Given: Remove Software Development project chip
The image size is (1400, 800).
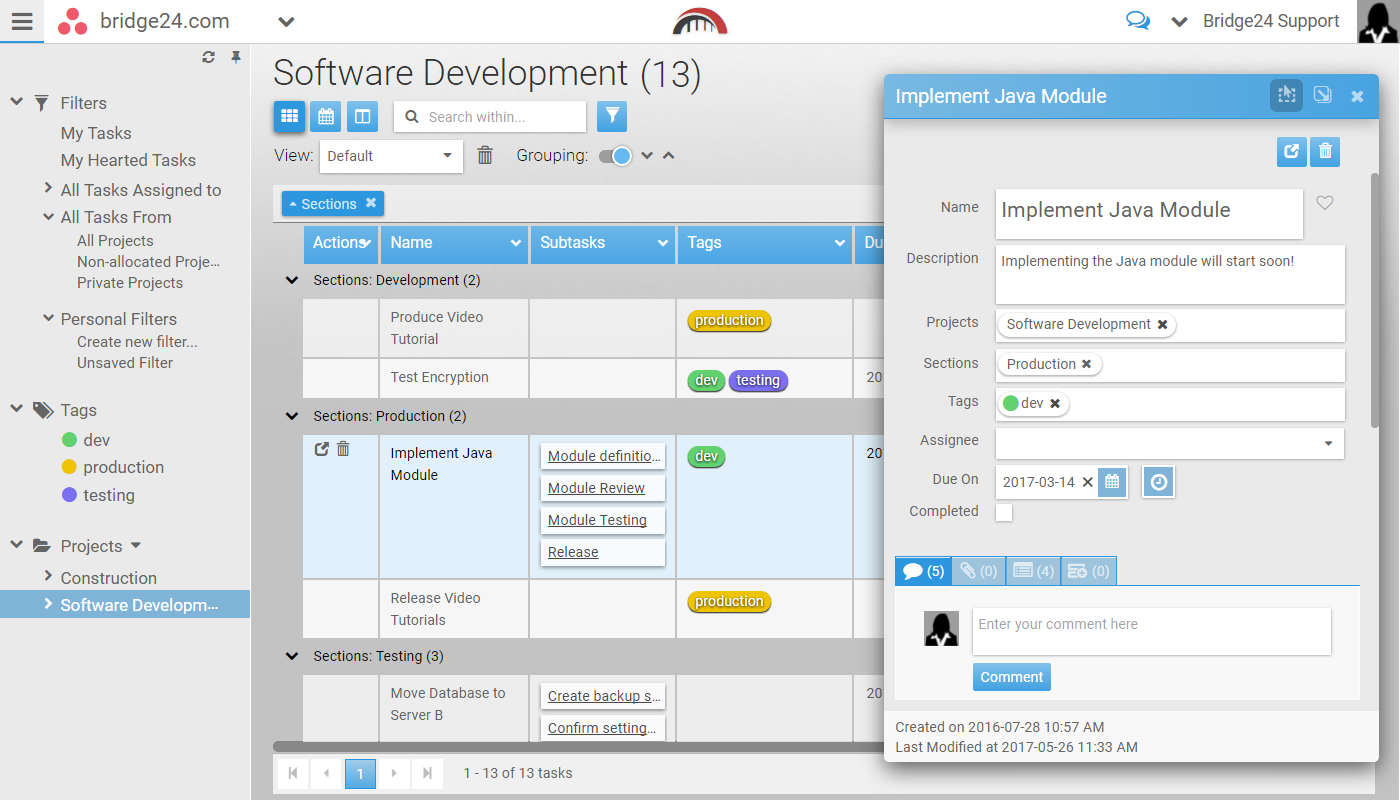Looking at the screenshot, I should click(1162, 324).
